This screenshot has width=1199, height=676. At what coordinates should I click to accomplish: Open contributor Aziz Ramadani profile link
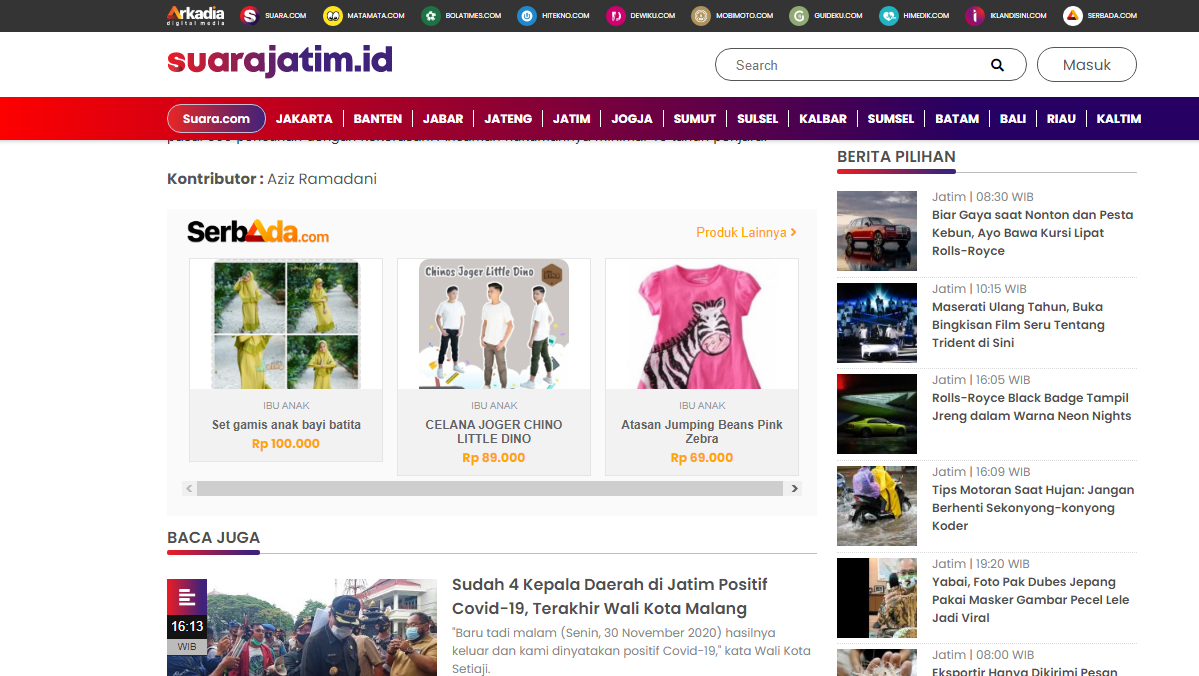(322, 178)
